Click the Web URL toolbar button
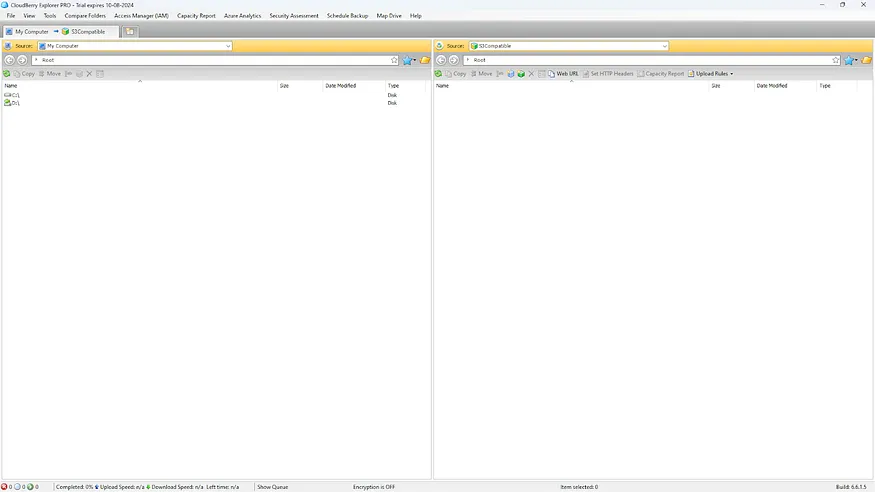 (x=563, y=74)
